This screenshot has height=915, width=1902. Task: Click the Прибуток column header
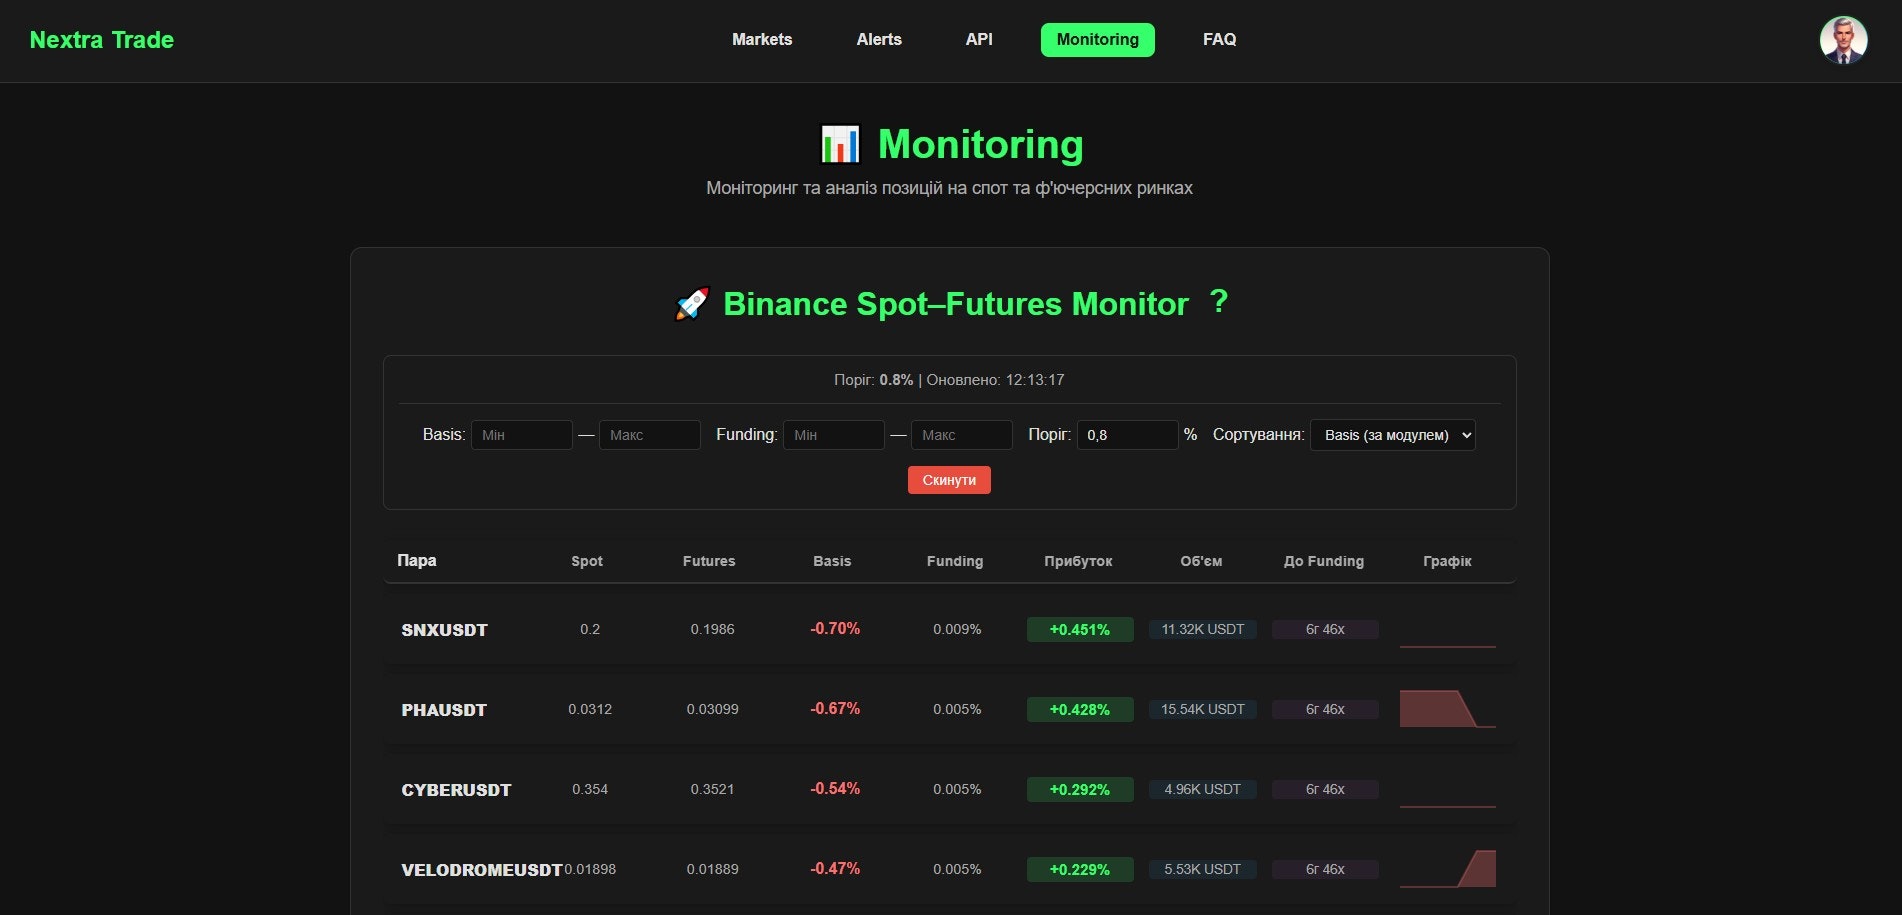coord(1078,561)
